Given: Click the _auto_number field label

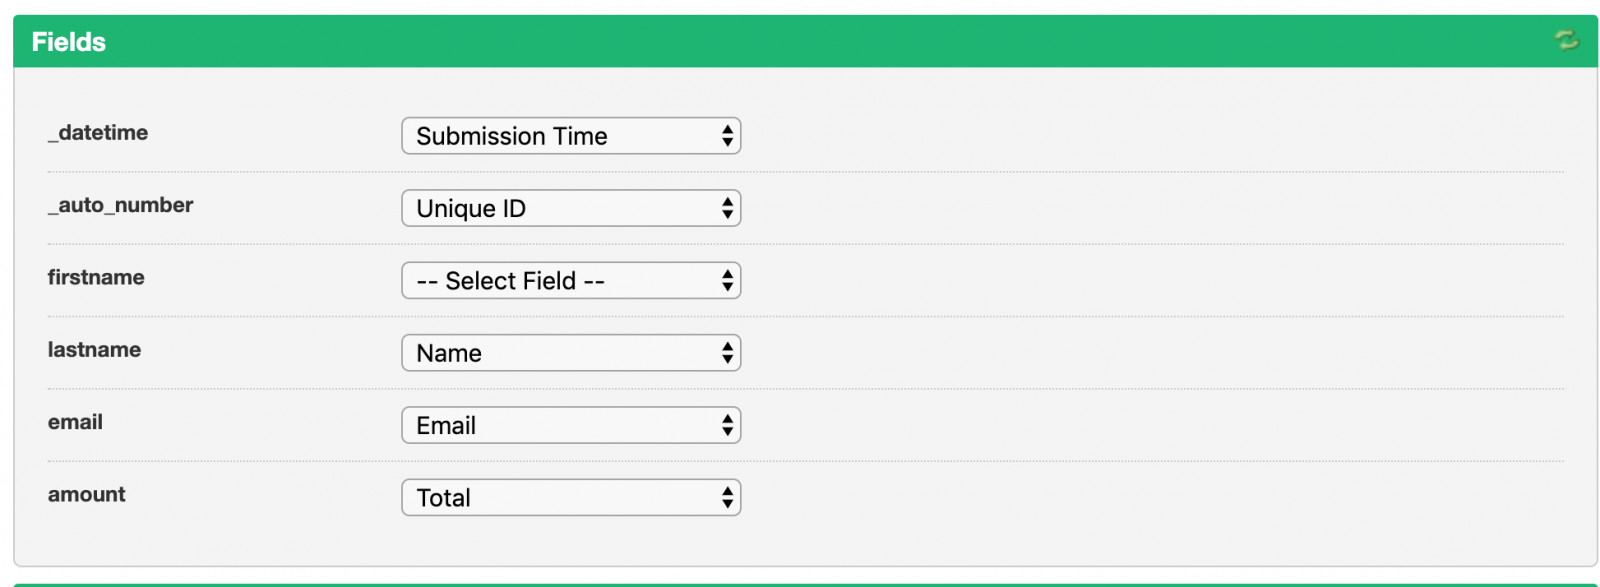Looking at the screenshot, I should coord(120,205).
